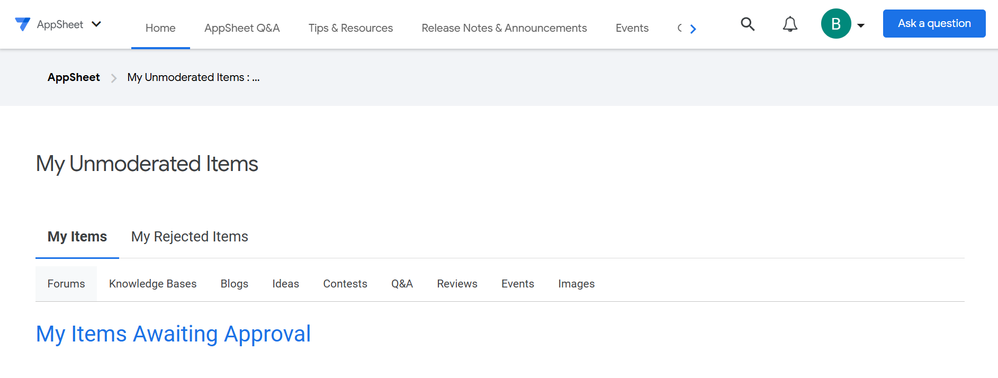Select the Q&A sub-tab
998x378 pixels.
pyautogui.click(x=402, y=284)
